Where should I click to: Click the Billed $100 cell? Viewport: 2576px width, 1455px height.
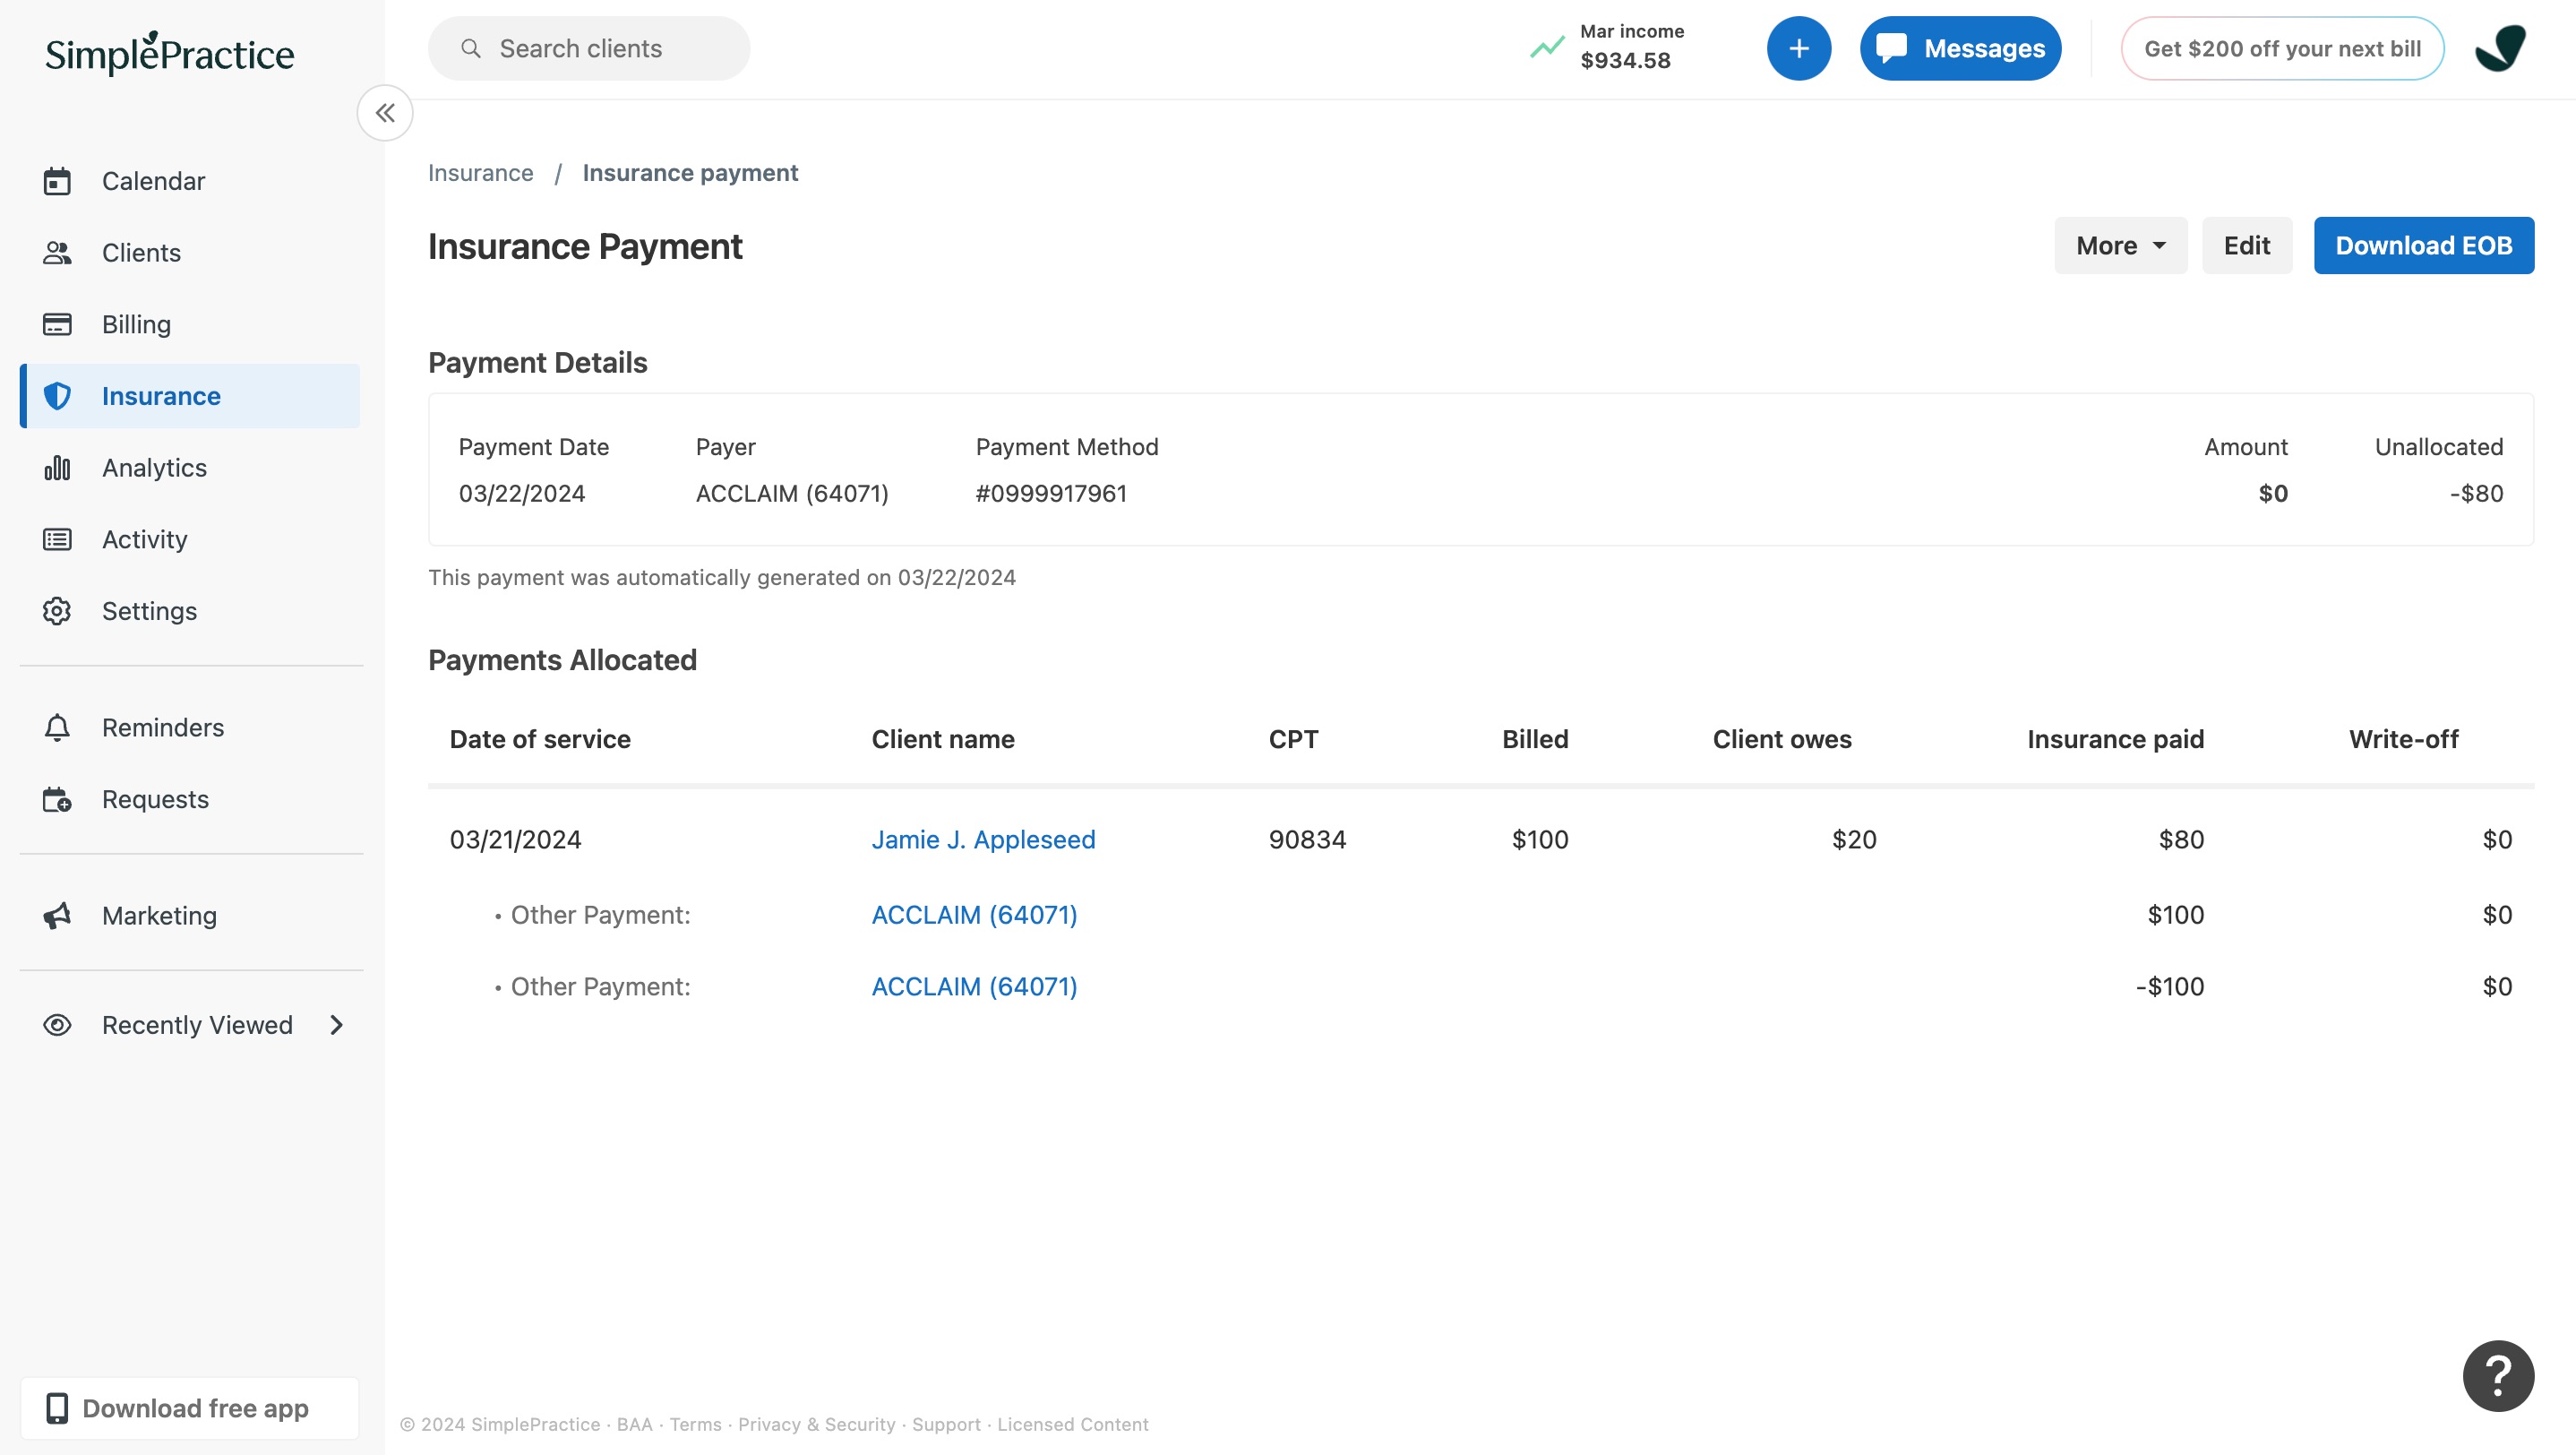1540,839
